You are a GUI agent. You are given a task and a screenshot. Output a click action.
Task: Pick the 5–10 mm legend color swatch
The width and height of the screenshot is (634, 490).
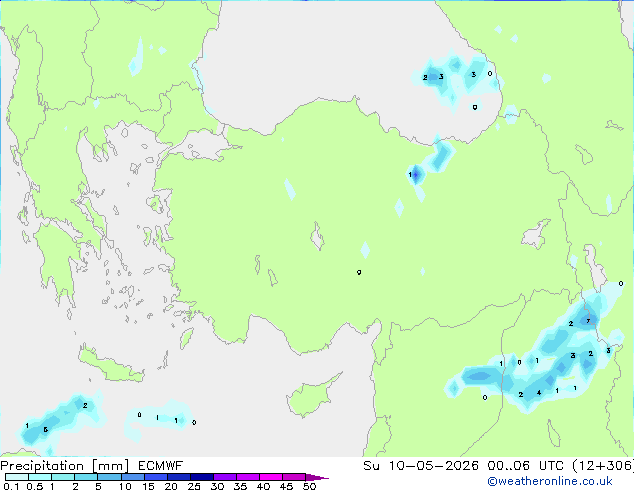pyautogui.click(x=109, y=477)
